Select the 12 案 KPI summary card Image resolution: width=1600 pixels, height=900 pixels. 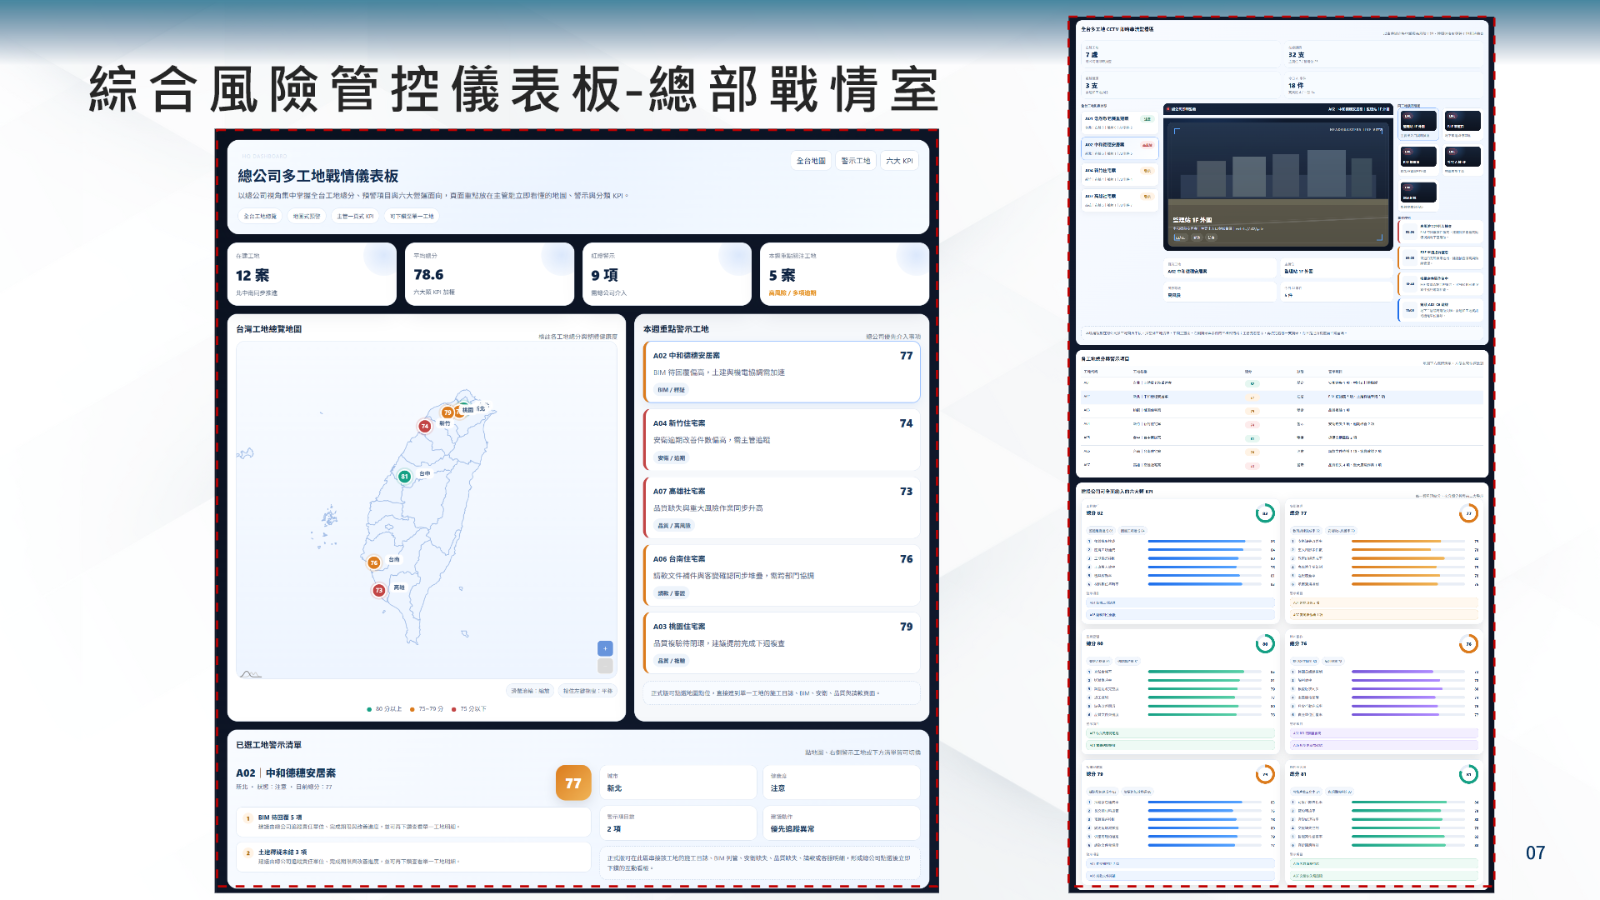[x=312, y=274]
